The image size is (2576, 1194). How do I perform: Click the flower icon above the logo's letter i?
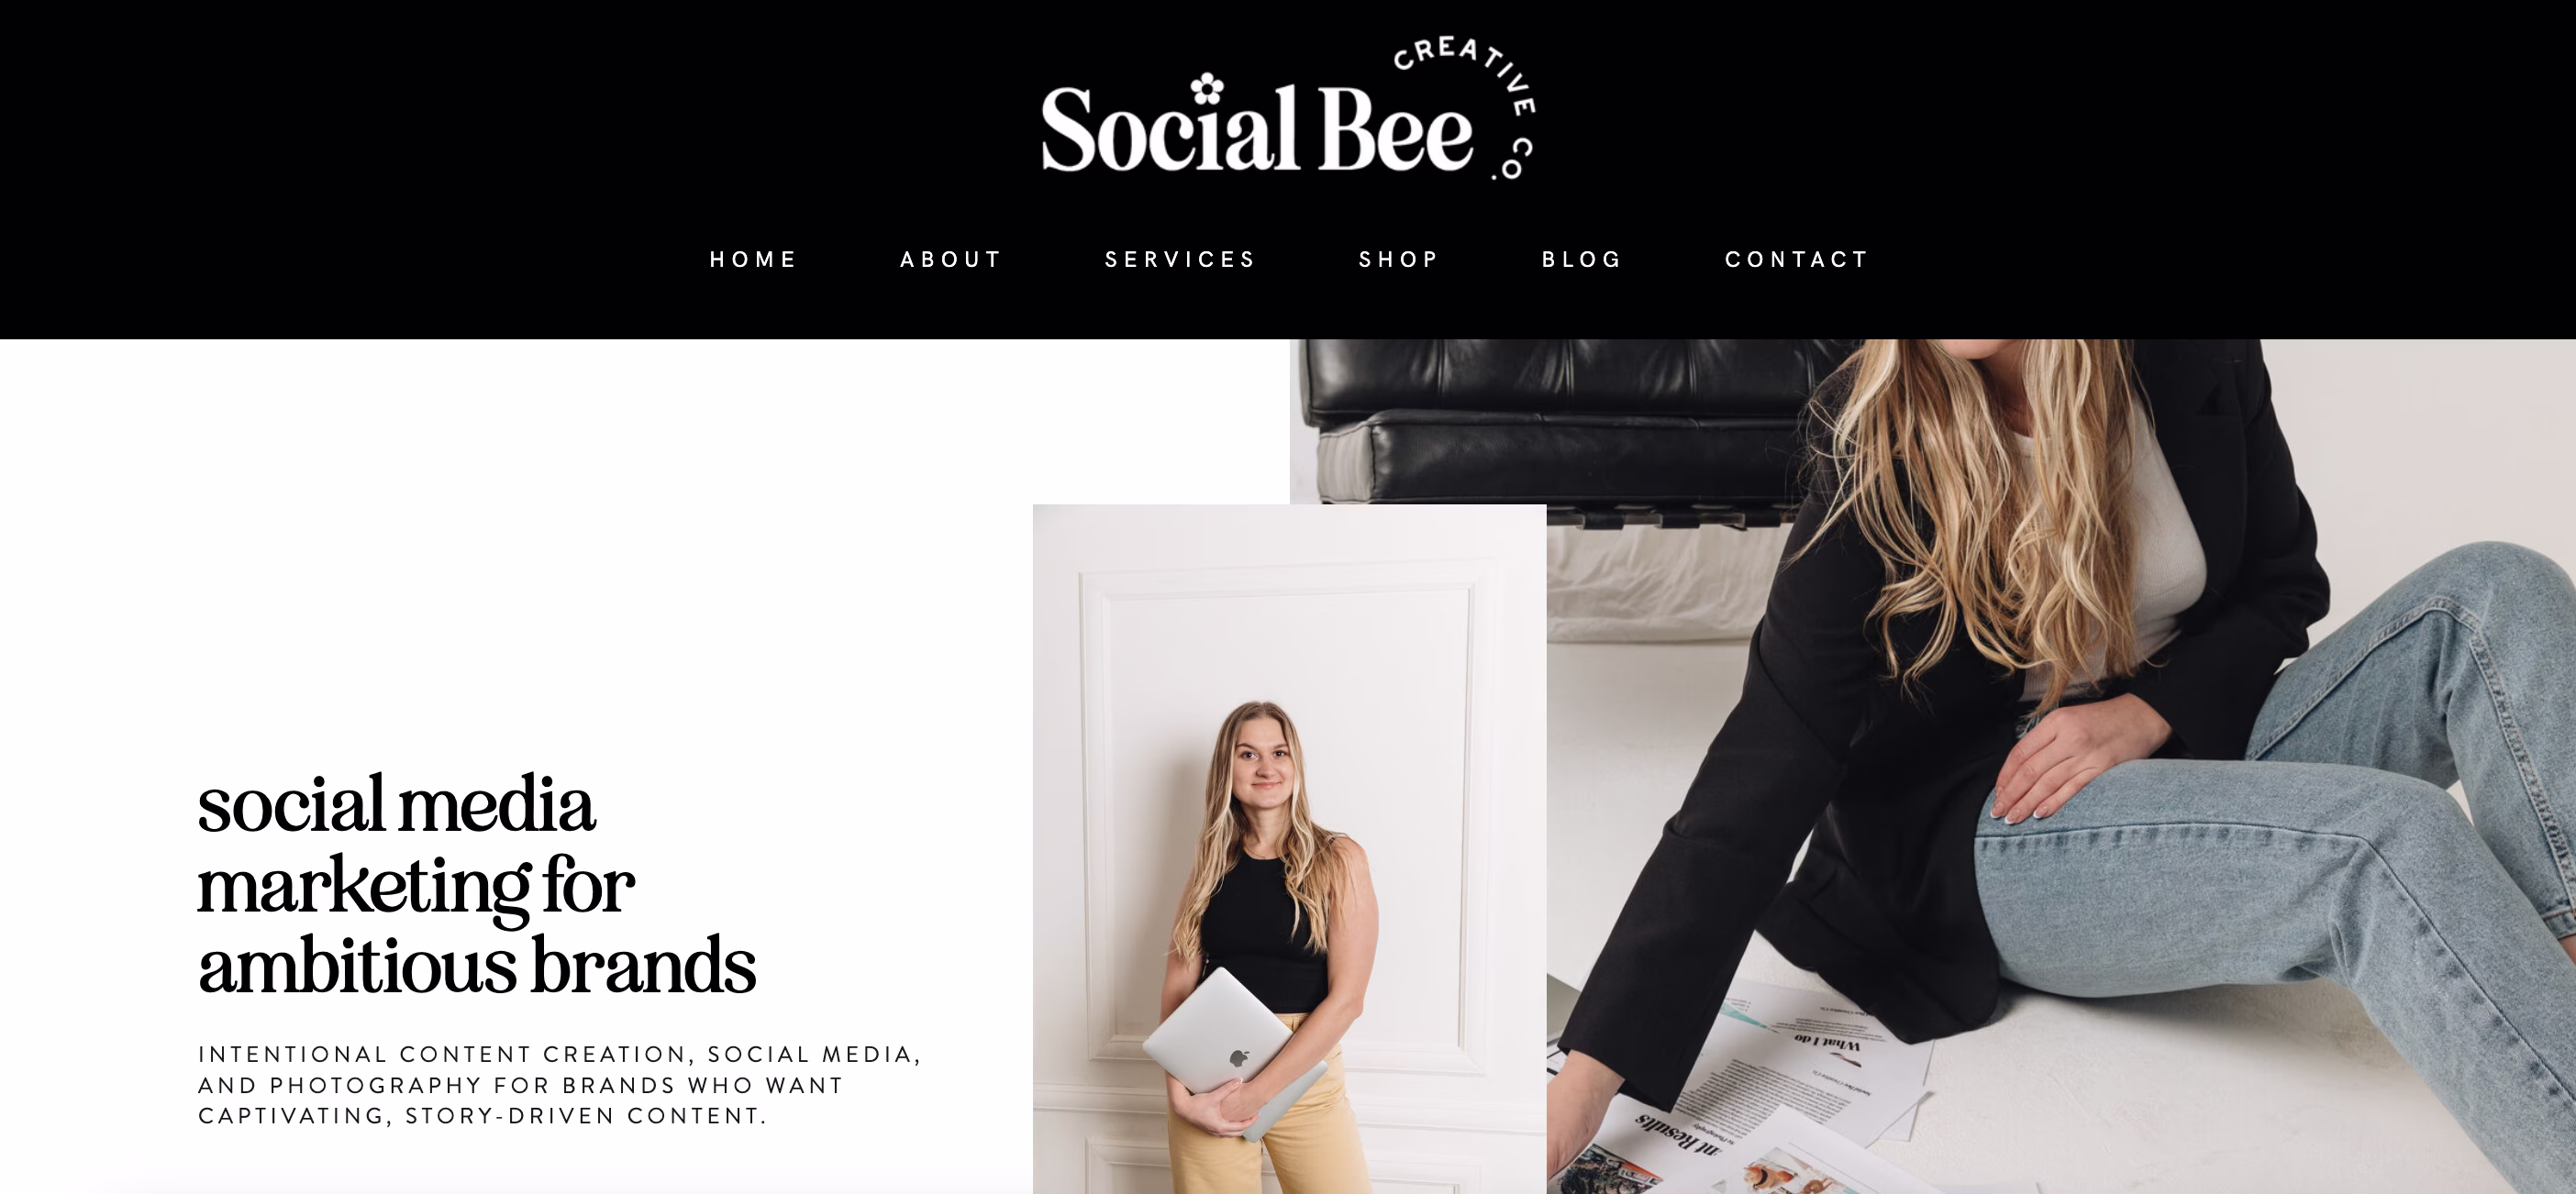click(1207, 88)
